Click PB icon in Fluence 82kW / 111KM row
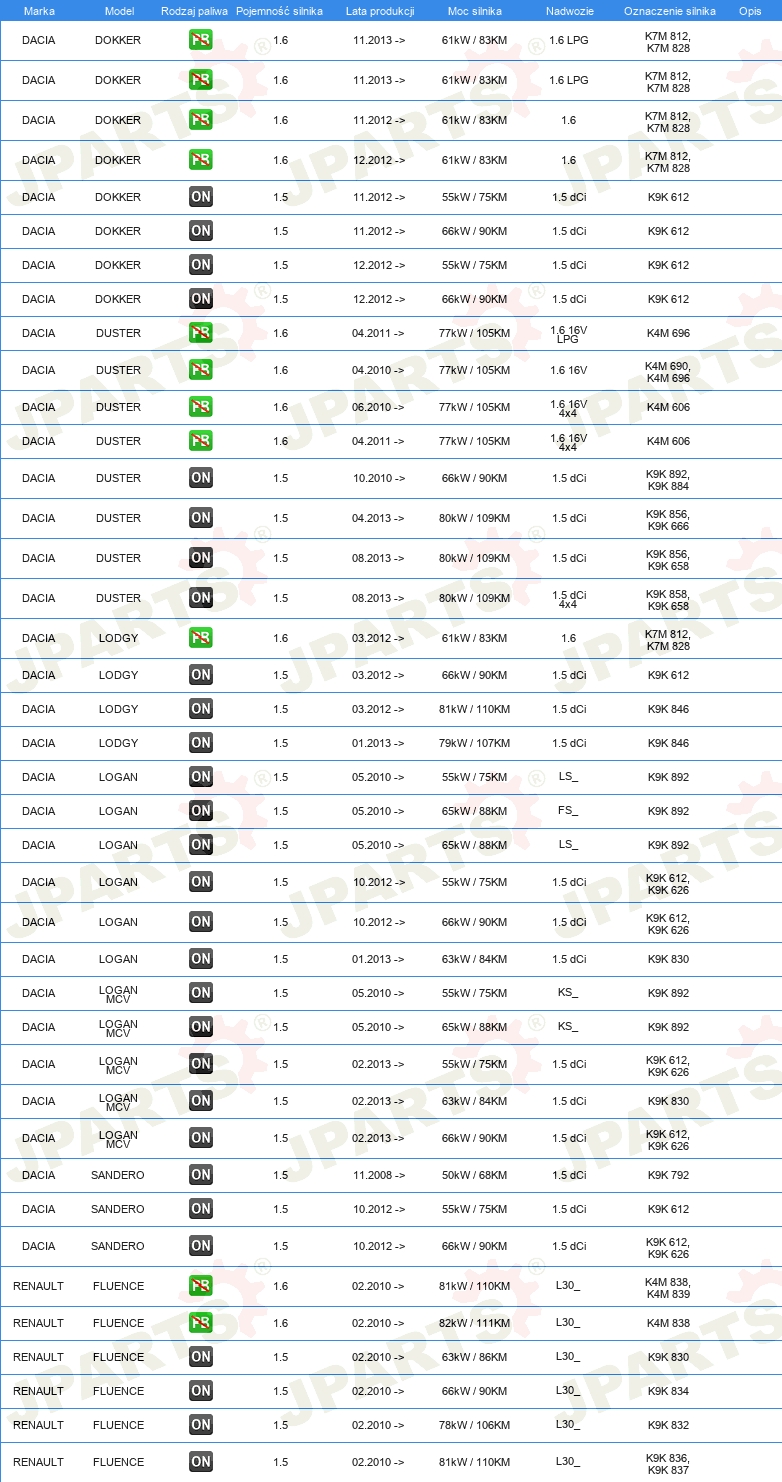The height and width of the screenshot is (1482, 782). click(200, 1323)
